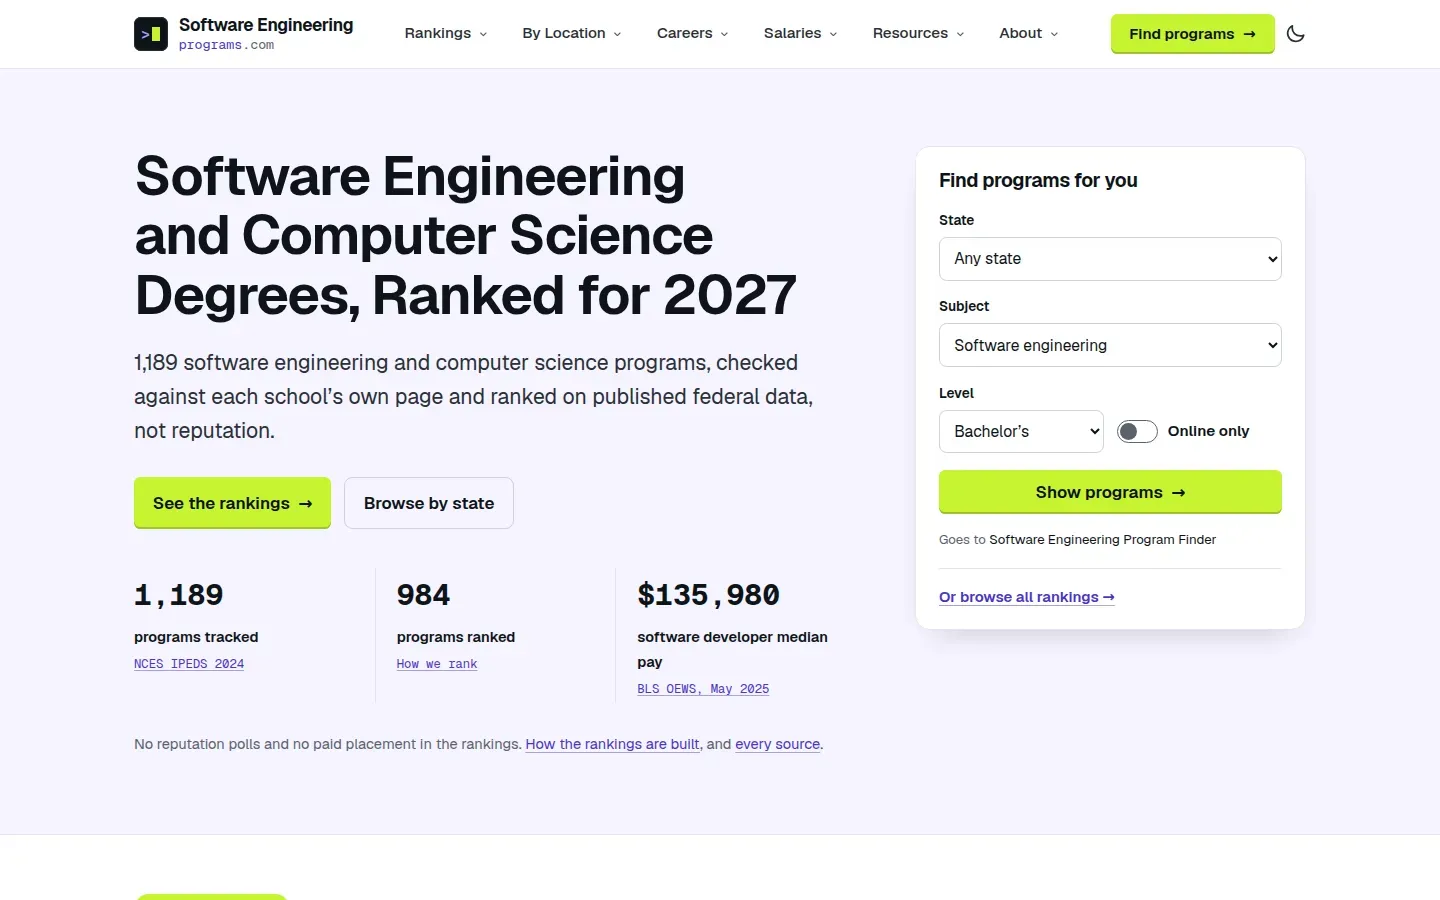Follow the Or browse all rankings link

tap(1027, 597)
